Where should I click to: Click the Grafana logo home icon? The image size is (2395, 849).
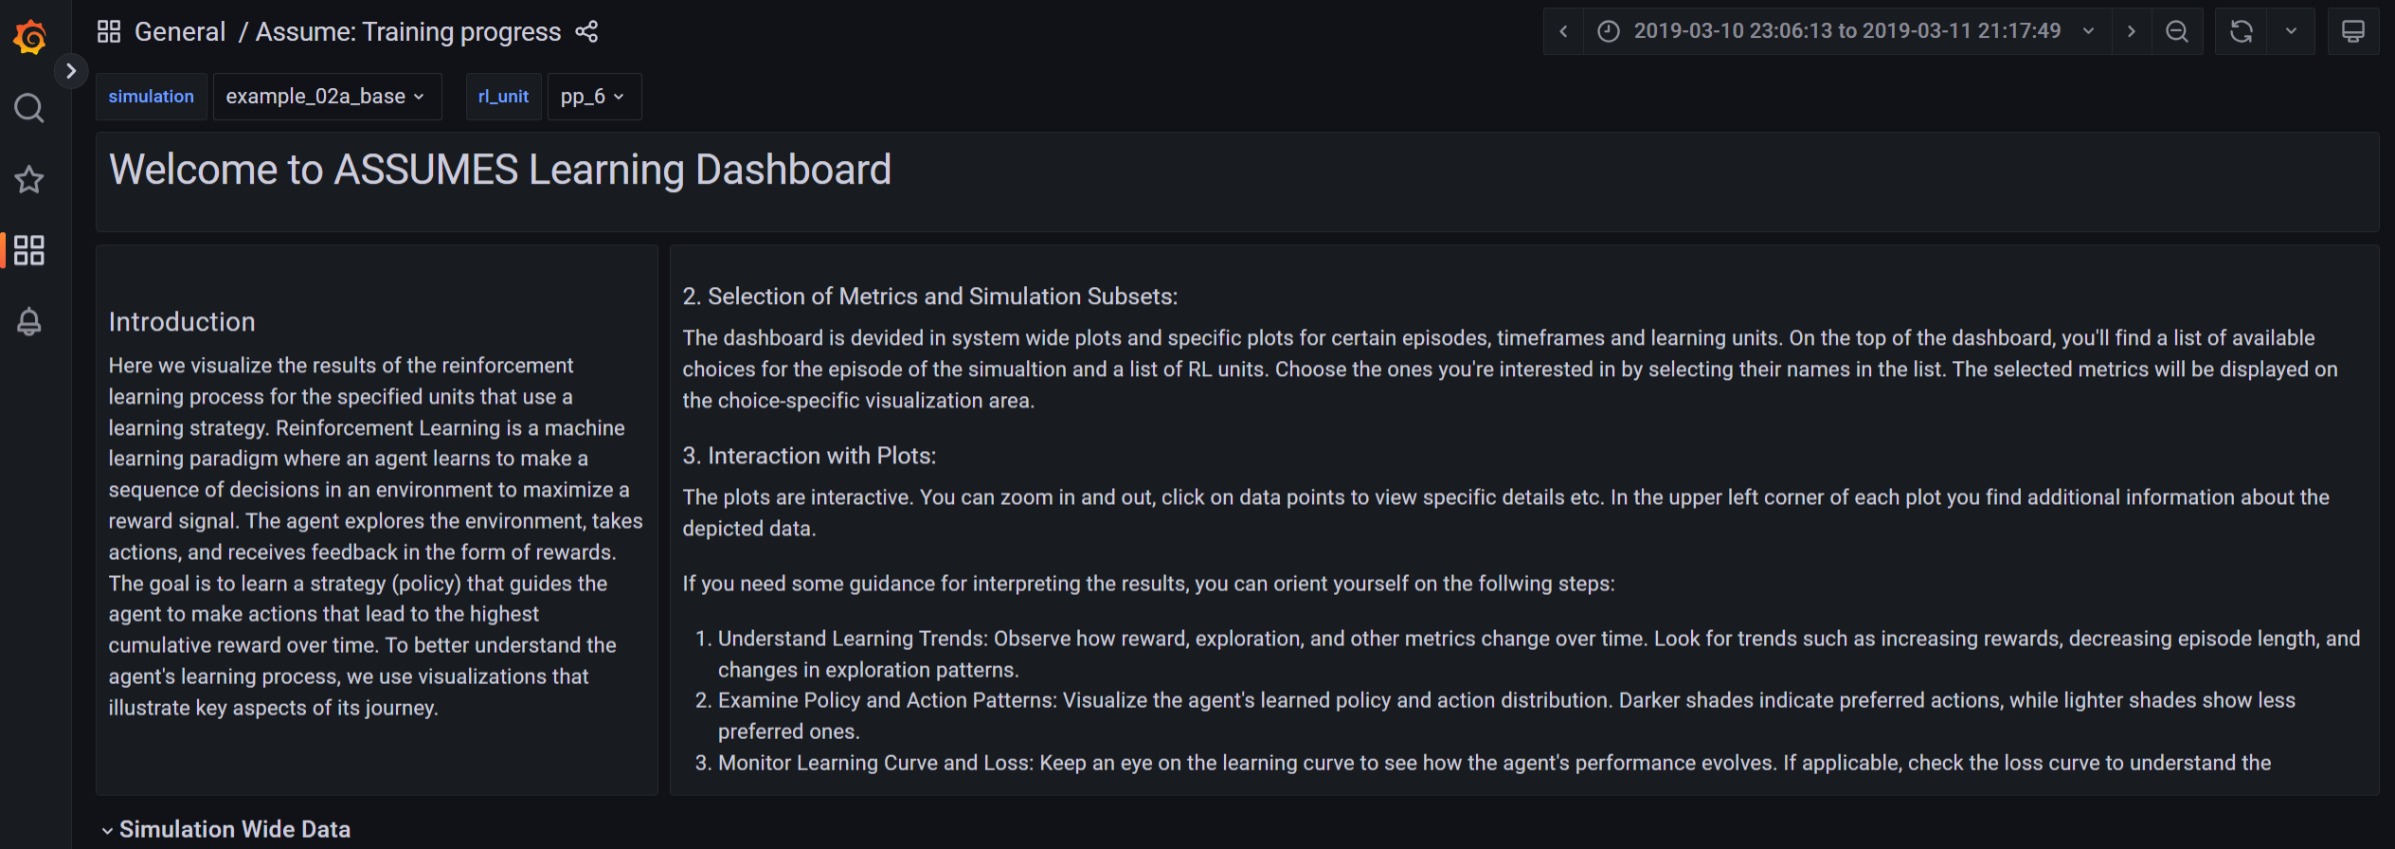click(30, 37)
